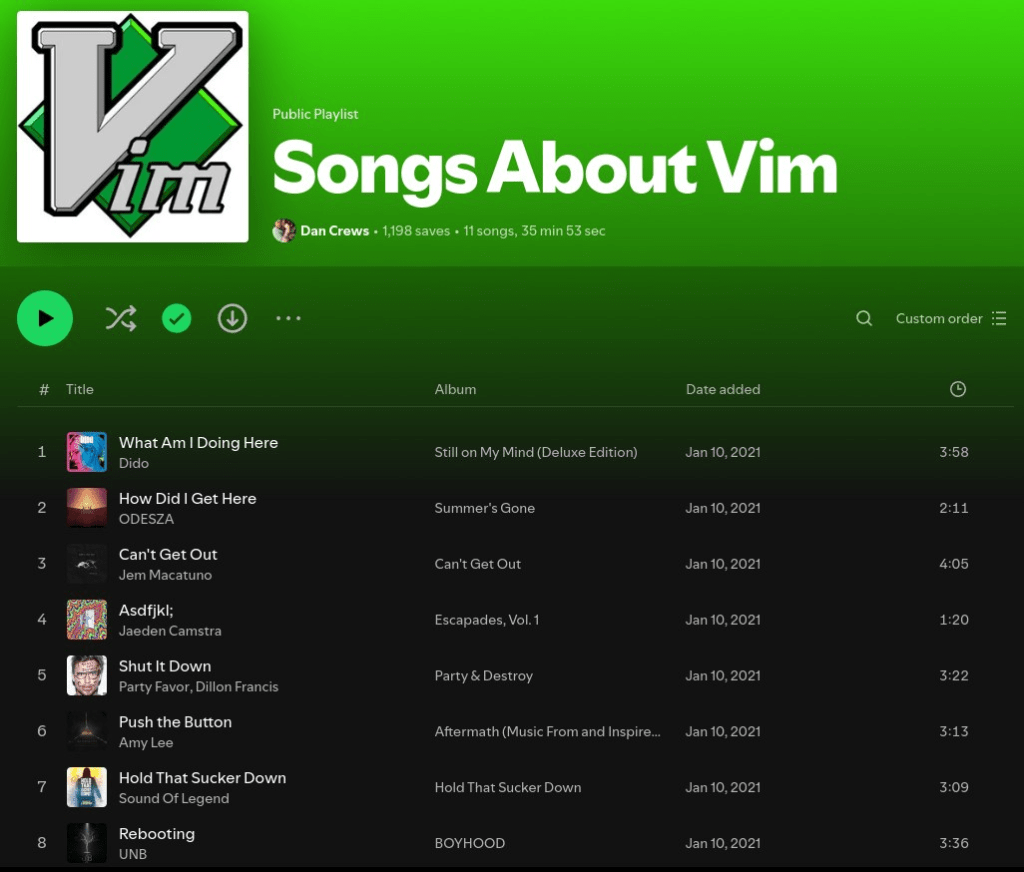
Task: Toggle shuffle mode for the playlist
Action: [x=121, y=319]
